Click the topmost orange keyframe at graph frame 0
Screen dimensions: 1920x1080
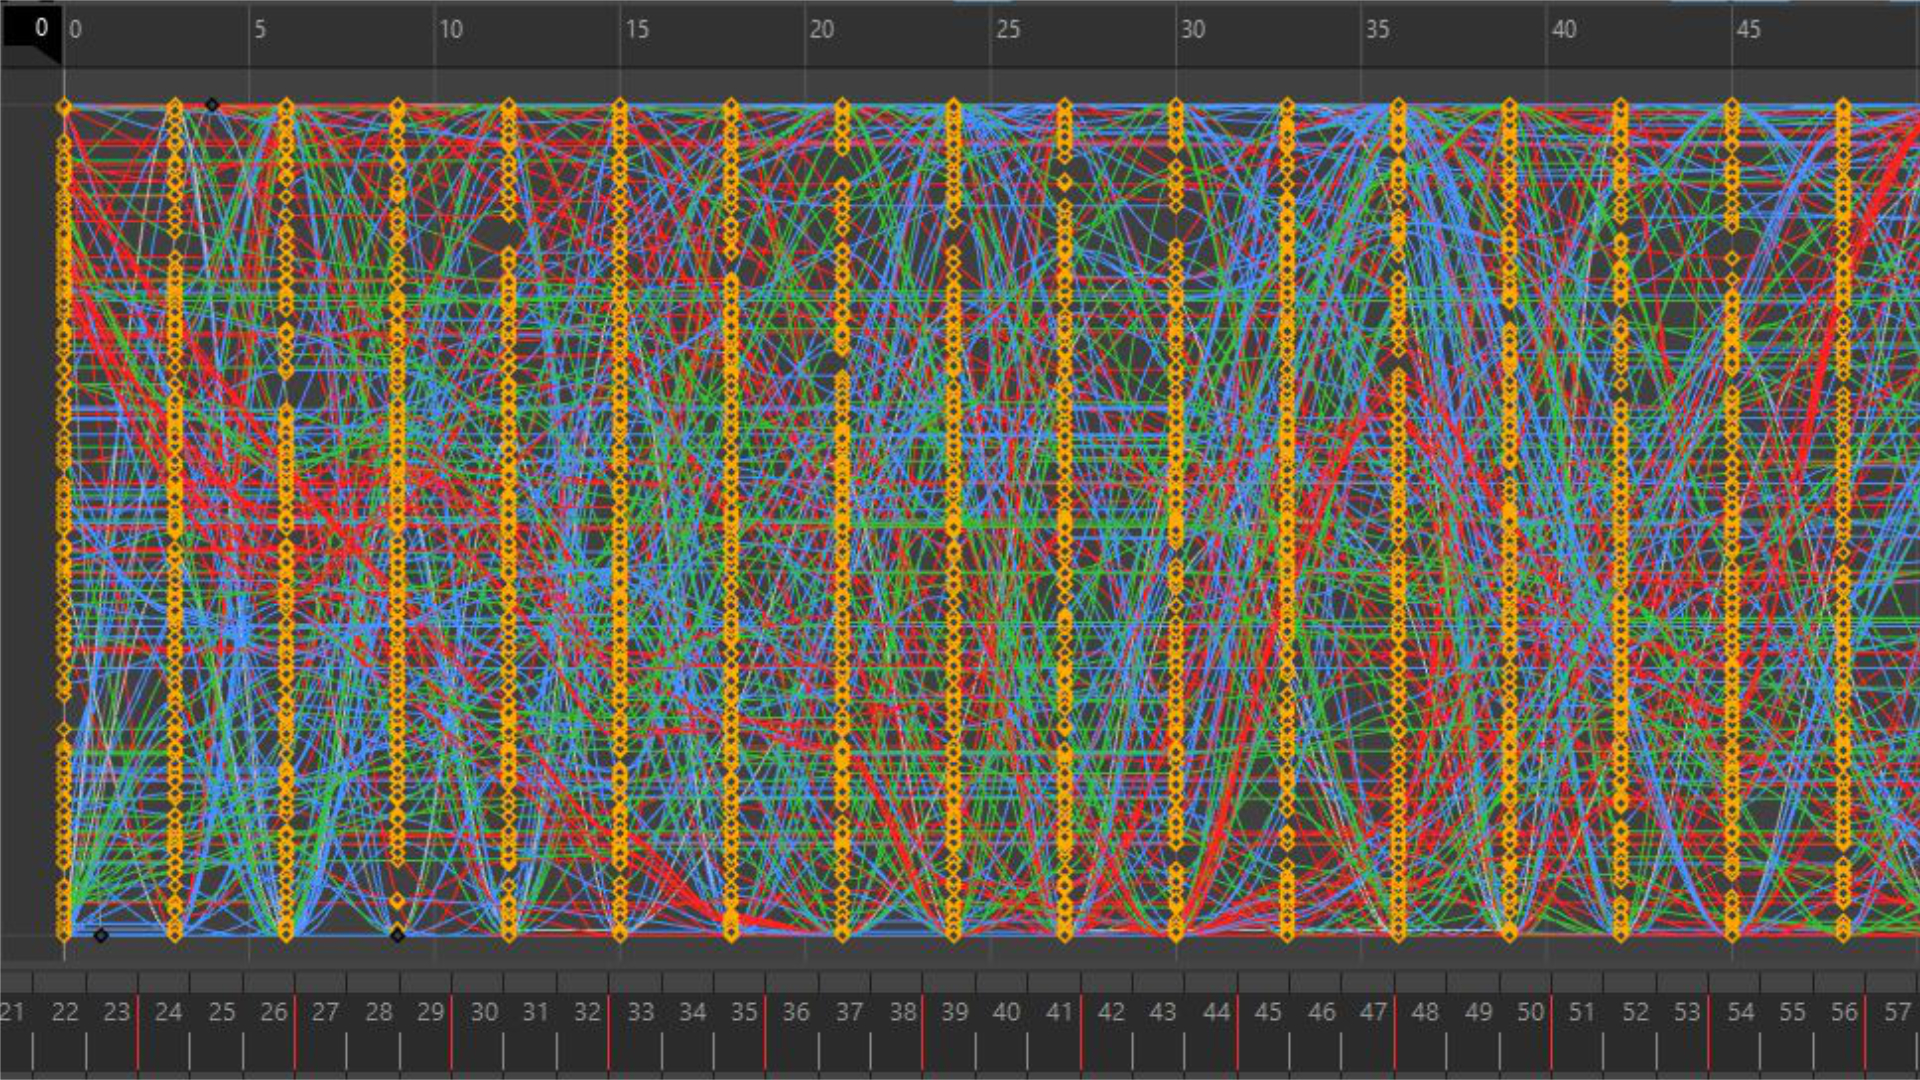[x=65, y=107]
